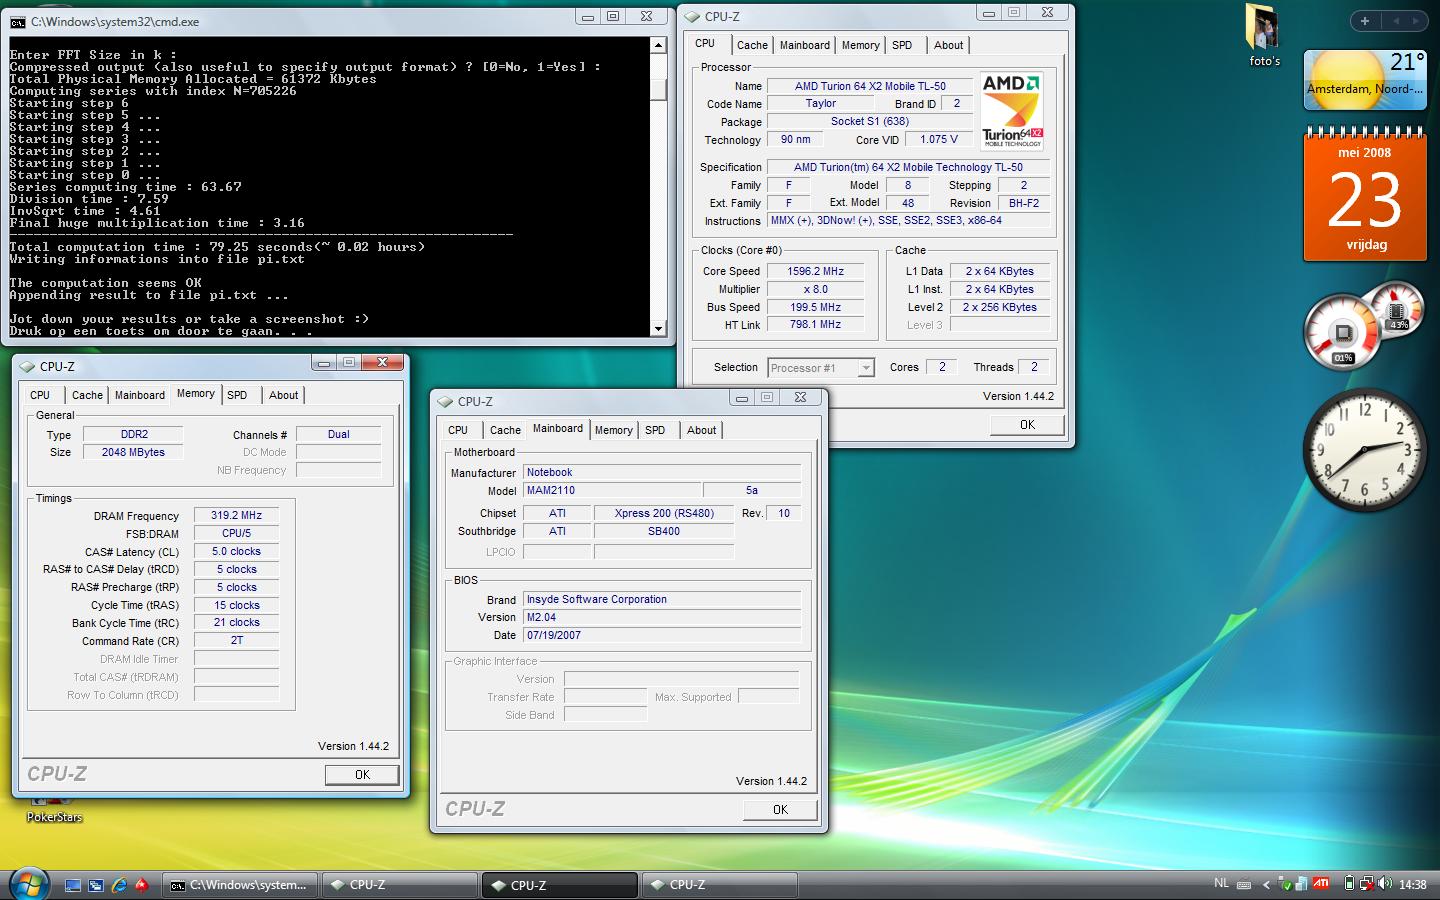This screenshot has height=900, width=1440.
Task: Open the battery power tray icon
Action: click(x=1349, y=884)
